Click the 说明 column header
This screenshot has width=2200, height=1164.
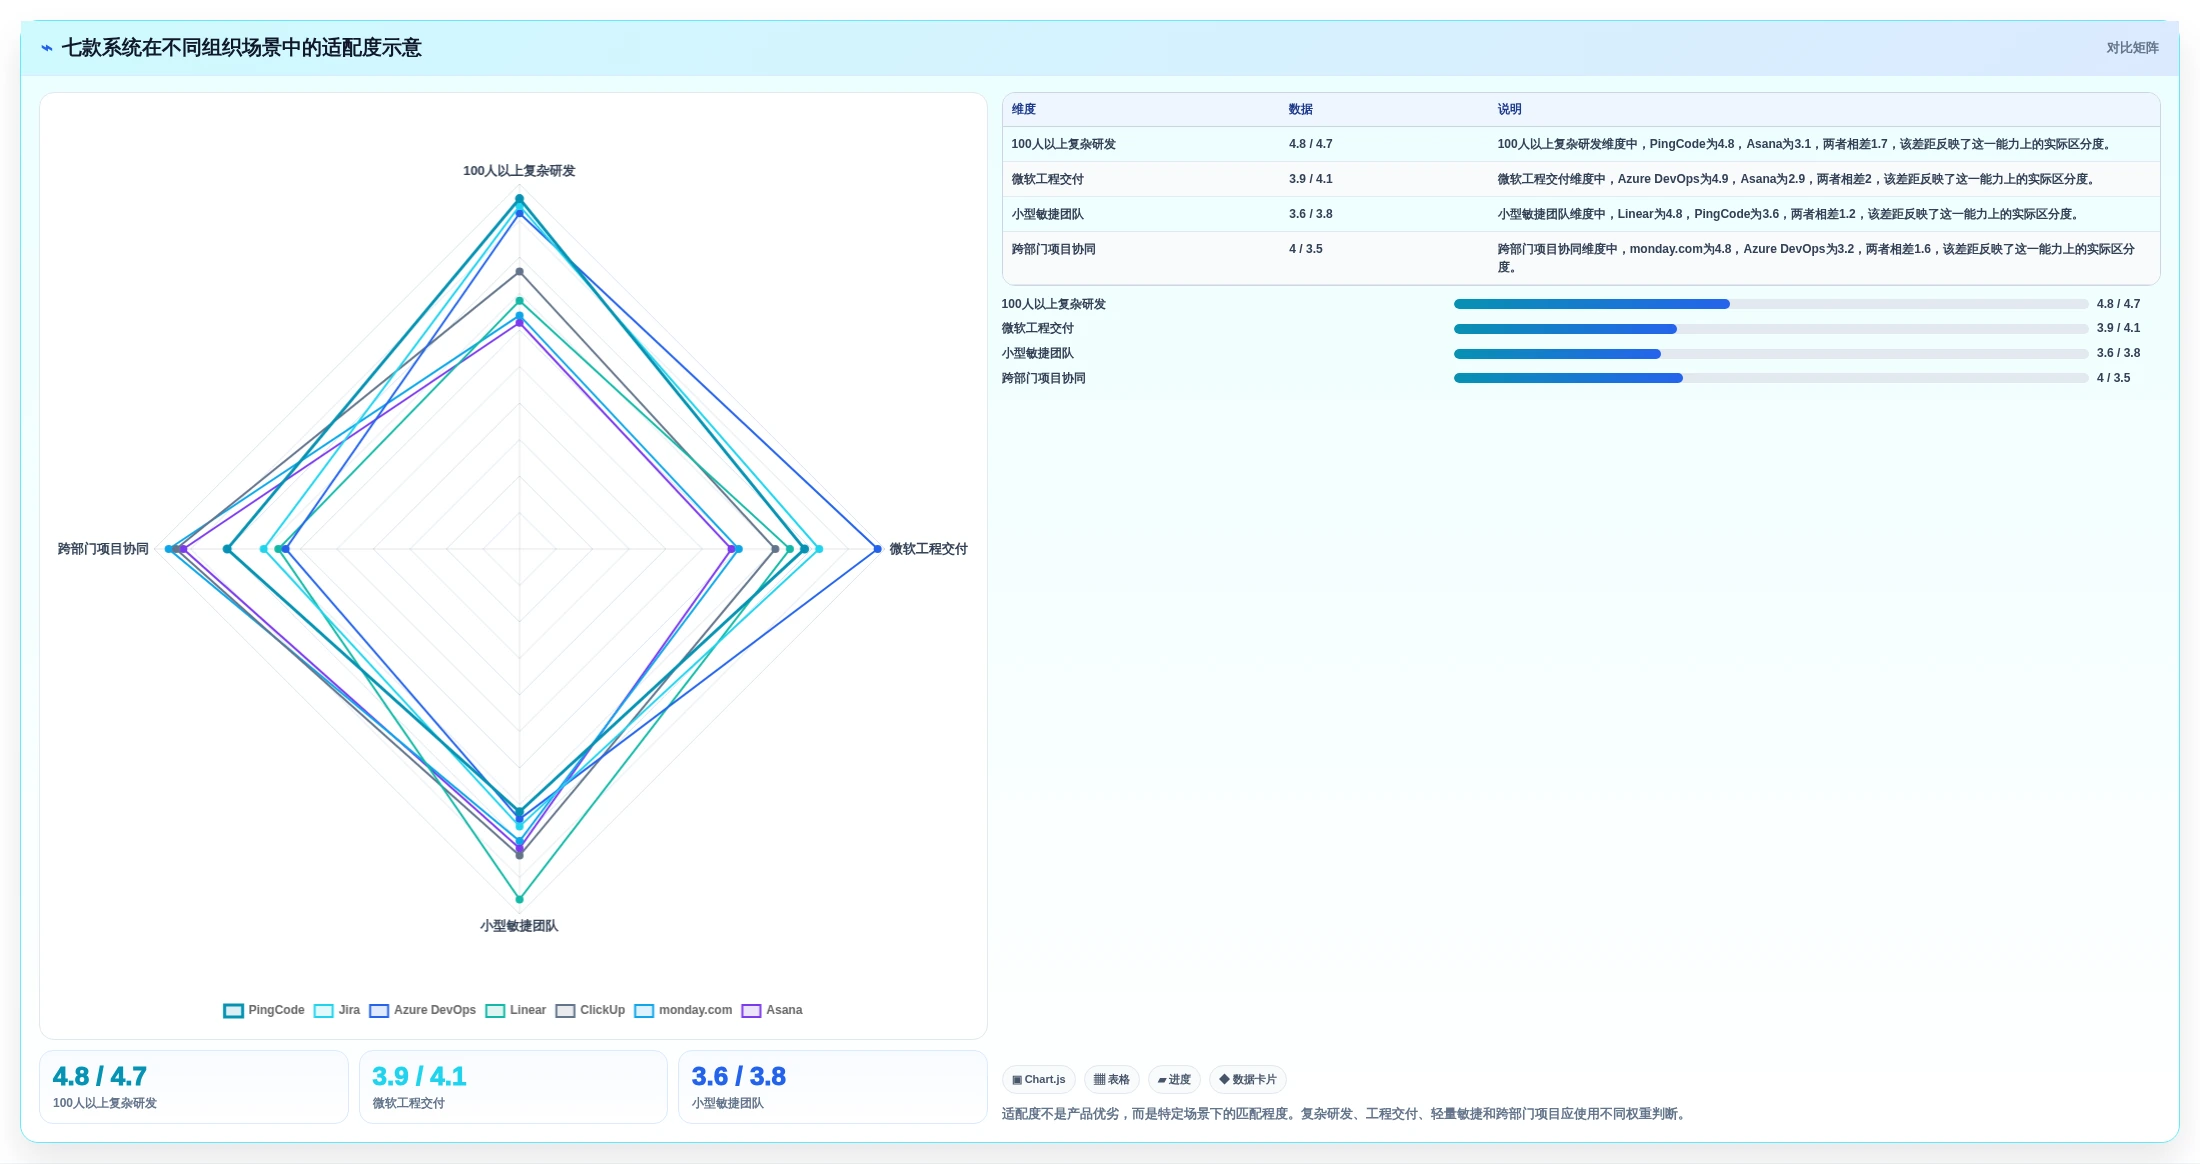[x=1509, y=109]
